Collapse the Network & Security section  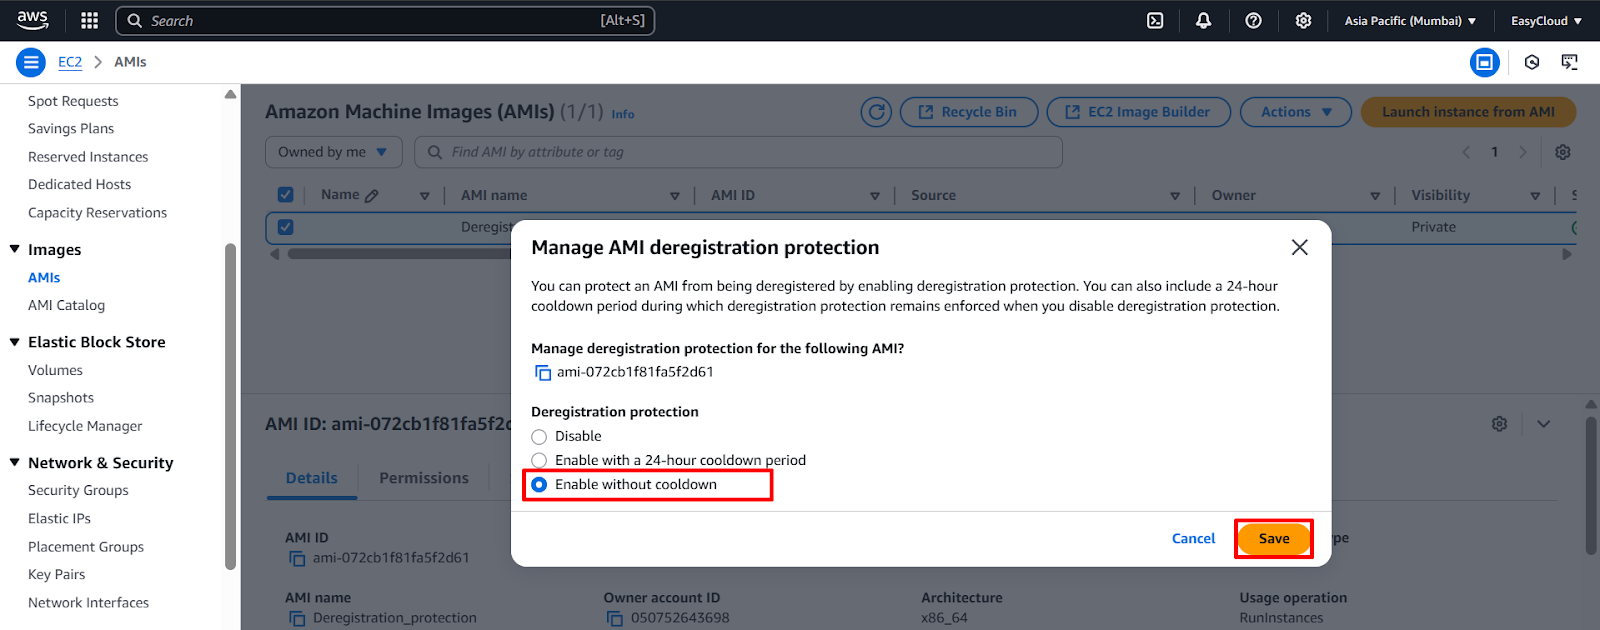tap(15, 462)
